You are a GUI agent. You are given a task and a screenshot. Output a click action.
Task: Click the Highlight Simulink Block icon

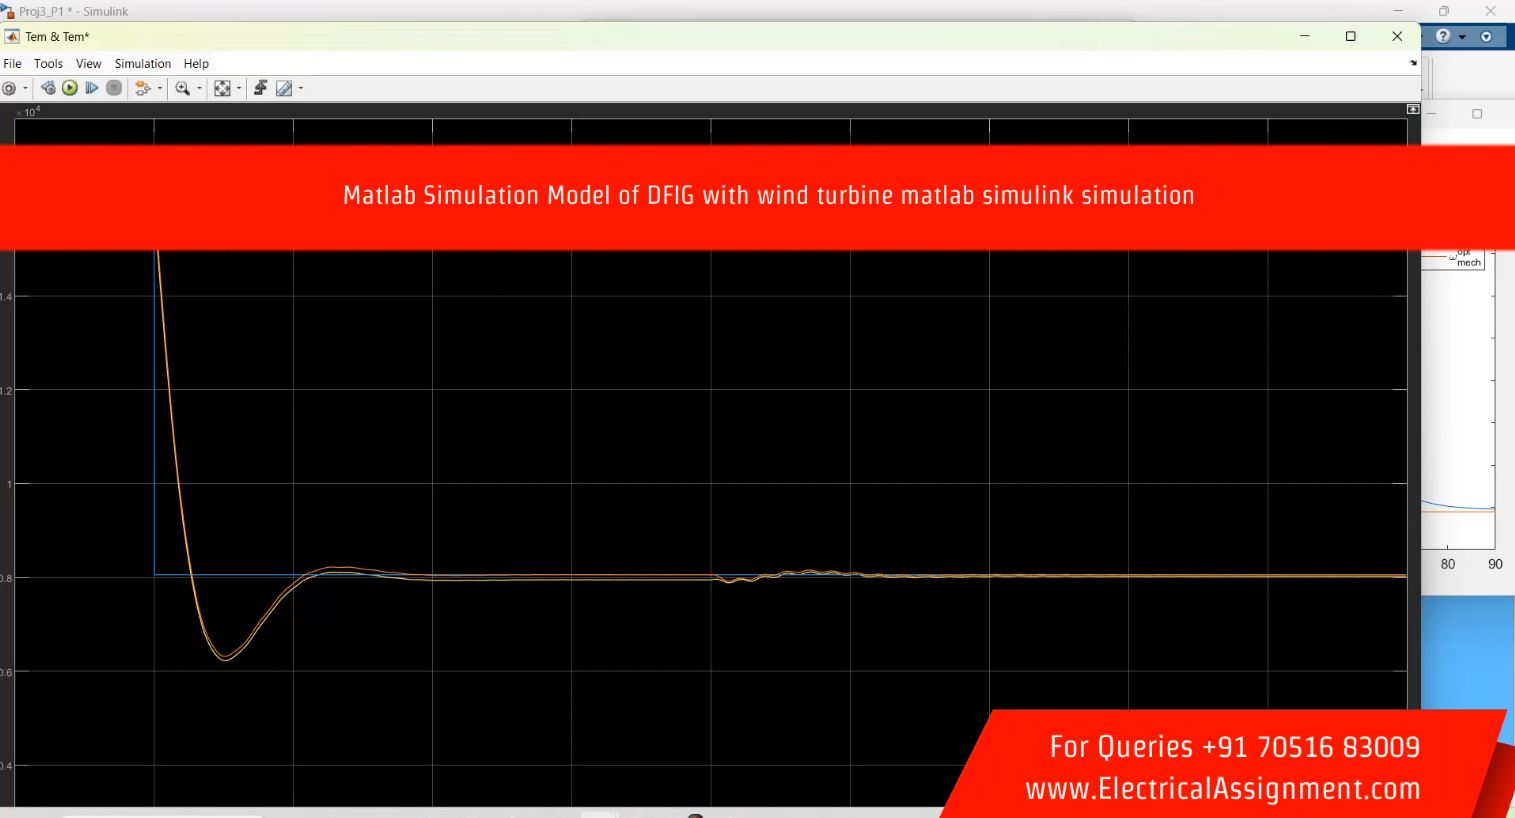tap(142, 88)
